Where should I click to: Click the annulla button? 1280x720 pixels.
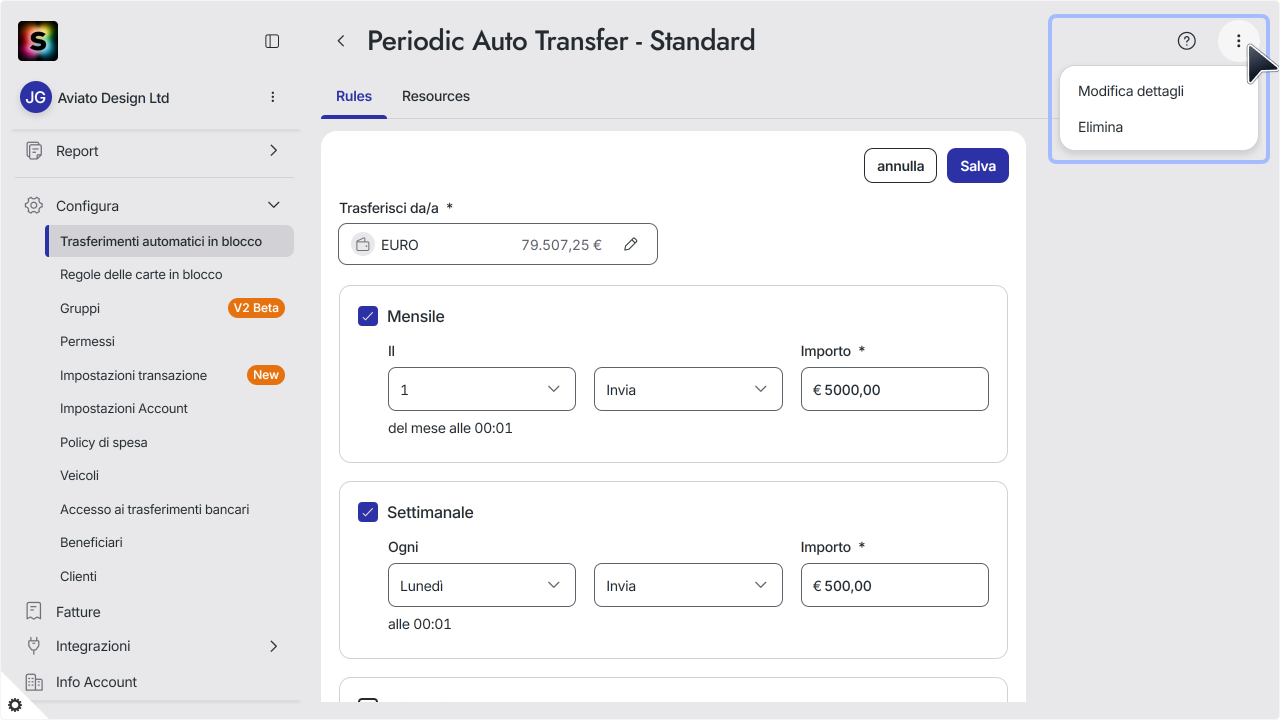901,166
